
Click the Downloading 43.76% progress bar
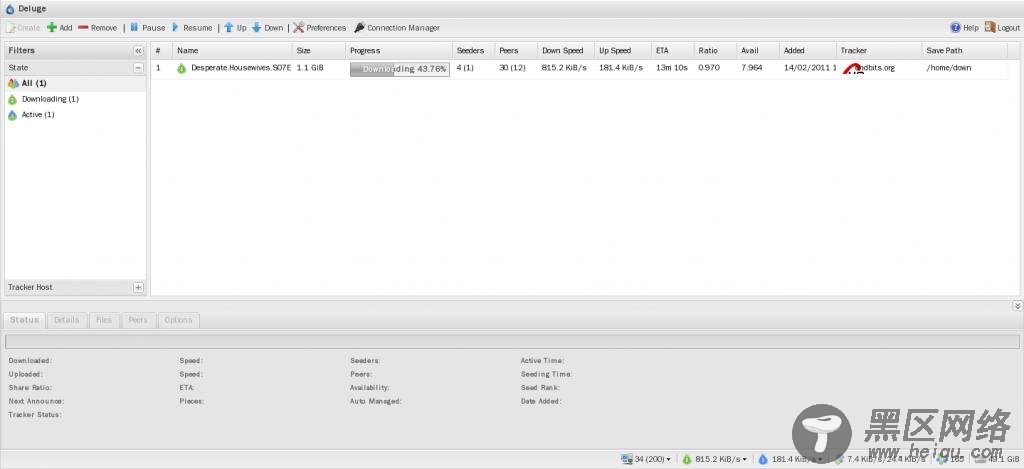(400, 69)
